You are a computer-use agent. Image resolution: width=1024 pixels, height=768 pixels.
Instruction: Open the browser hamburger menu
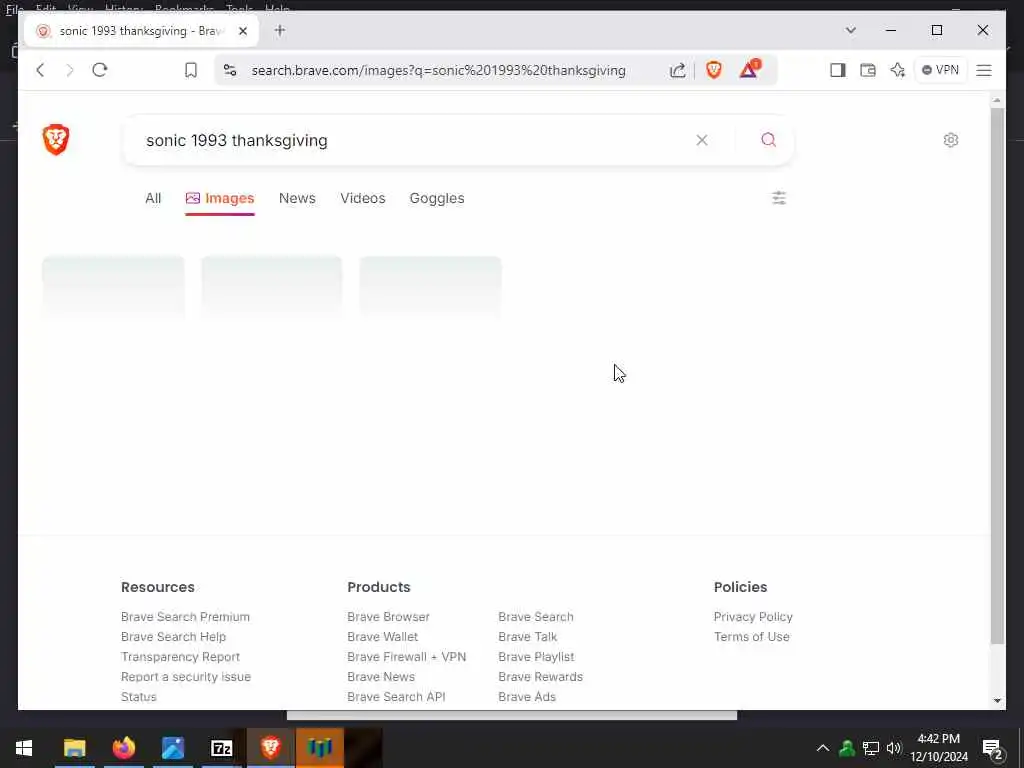tap(984, 70)
